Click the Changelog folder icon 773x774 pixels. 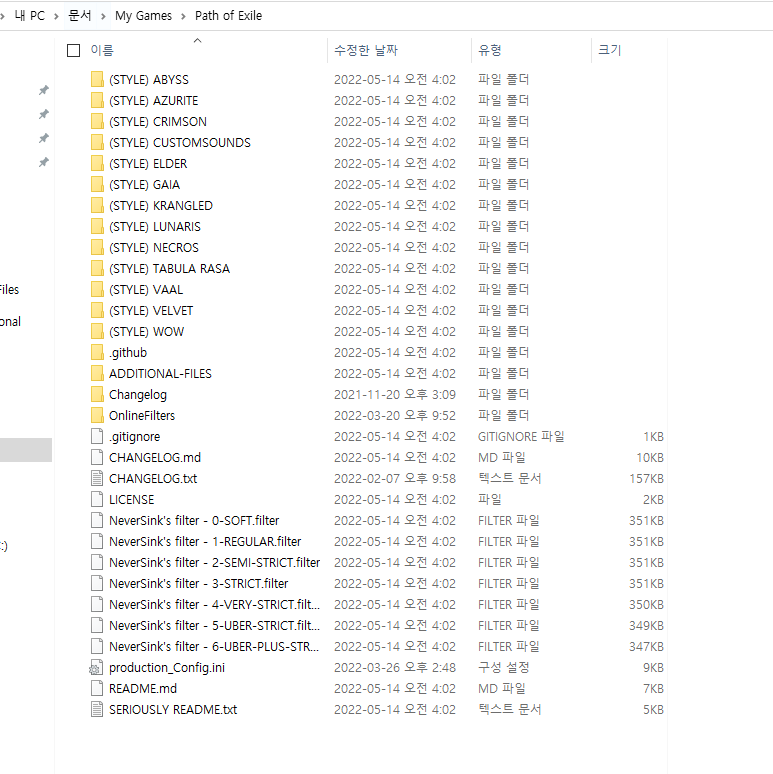tap(97, 394)
